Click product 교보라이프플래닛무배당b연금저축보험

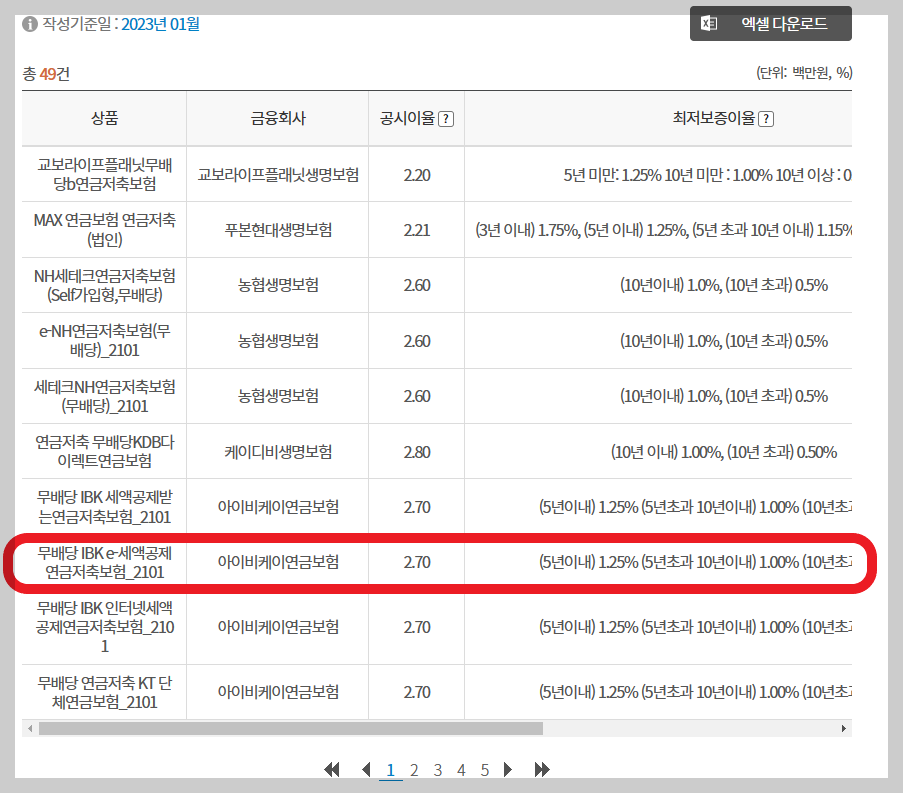click(x=104, y=174)
